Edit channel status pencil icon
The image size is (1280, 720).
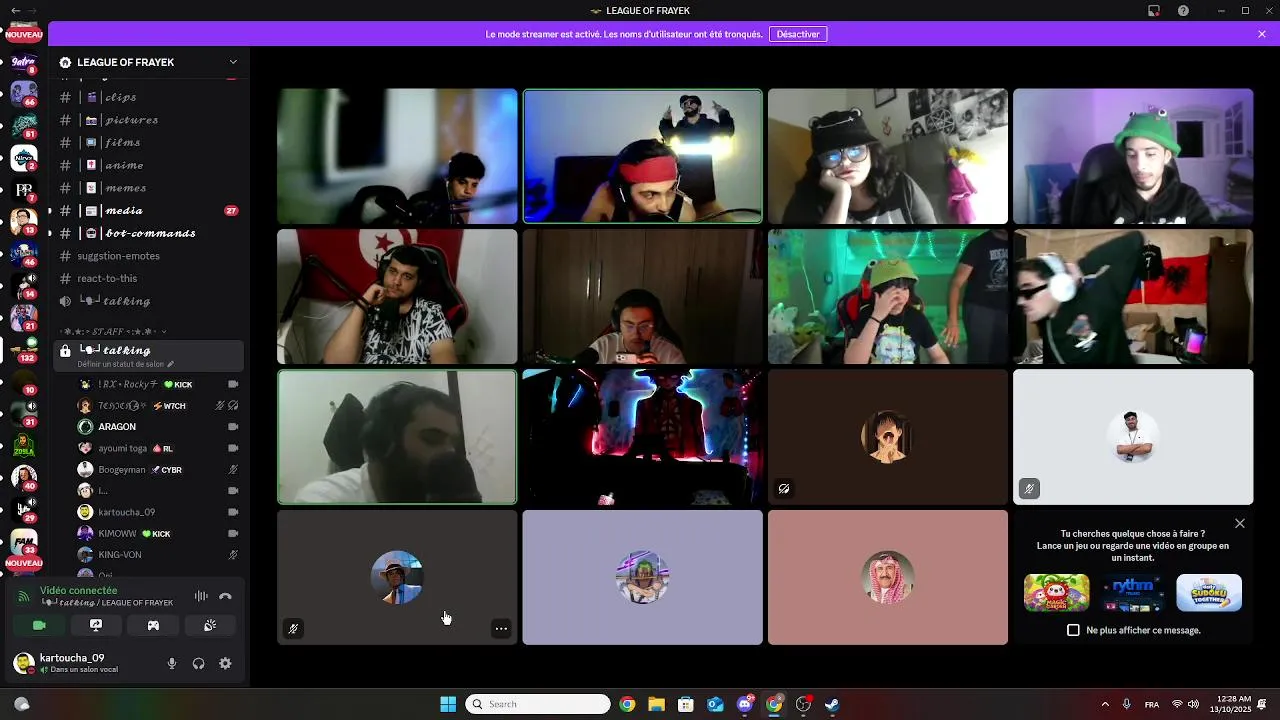coord(170,364)
